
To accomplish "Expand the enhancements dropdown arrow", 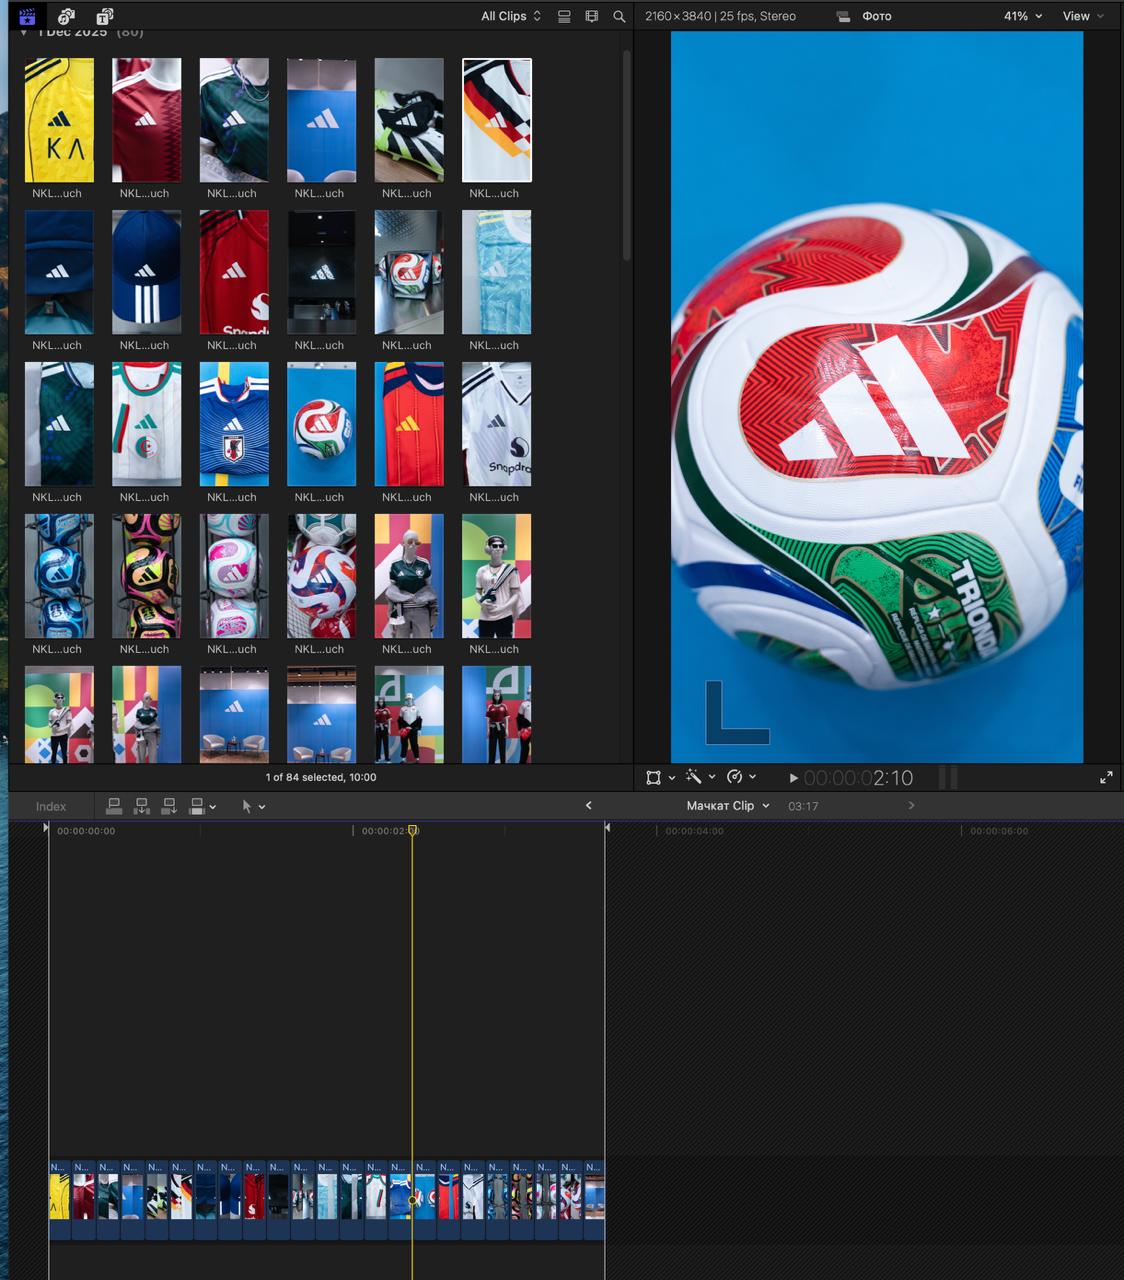I will [x=712, y=777].
